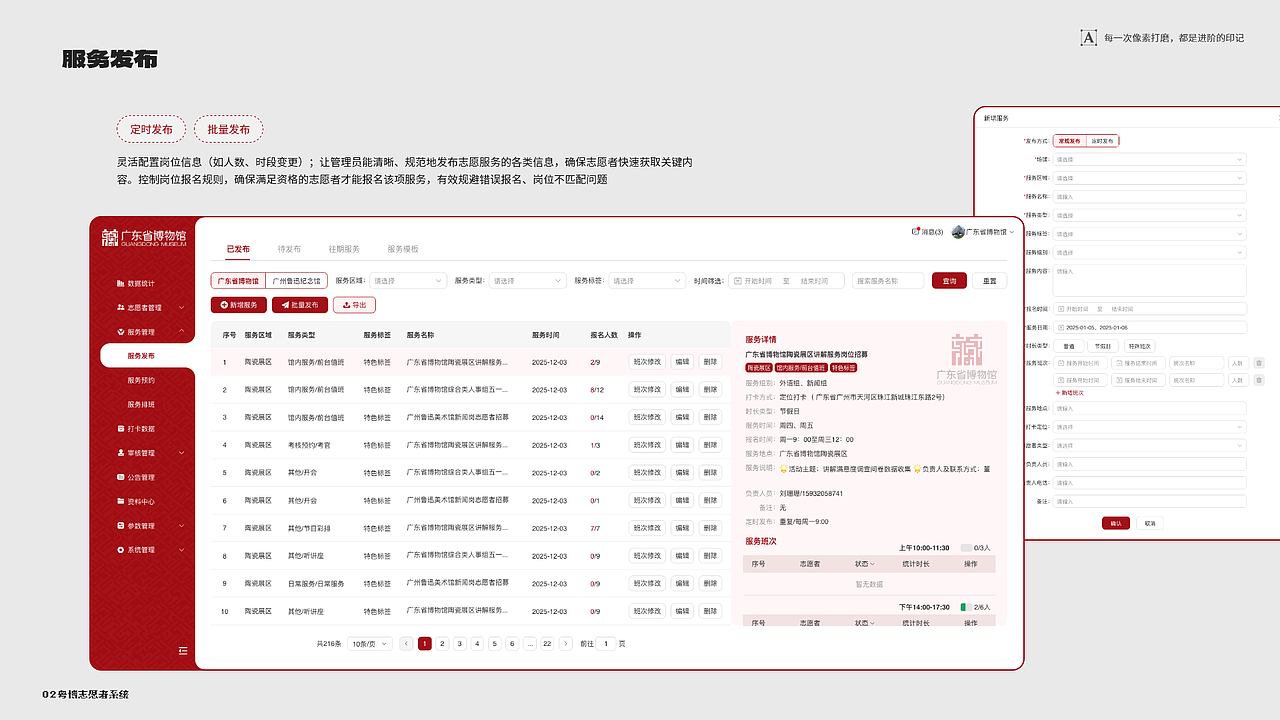Viewport: 1280px width, 720px height.
Task: Collapse the sidebar with the bottom menu icon
Action: [x=183, y=651]
